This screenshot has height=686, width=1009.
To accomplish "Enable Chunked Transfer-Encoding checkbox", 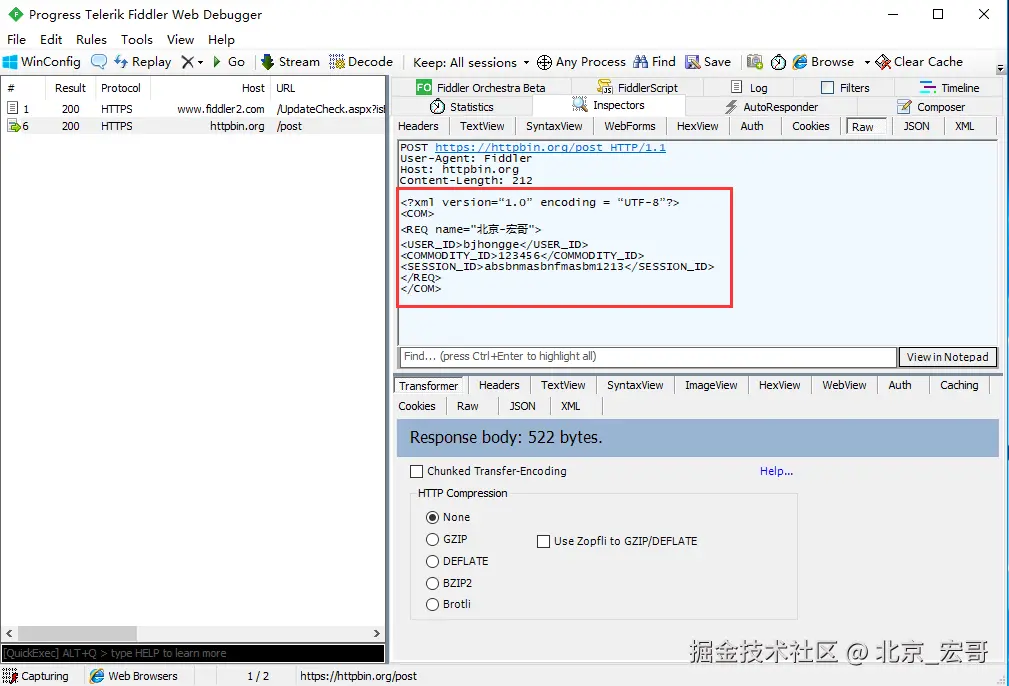I will tap(416, 472).
